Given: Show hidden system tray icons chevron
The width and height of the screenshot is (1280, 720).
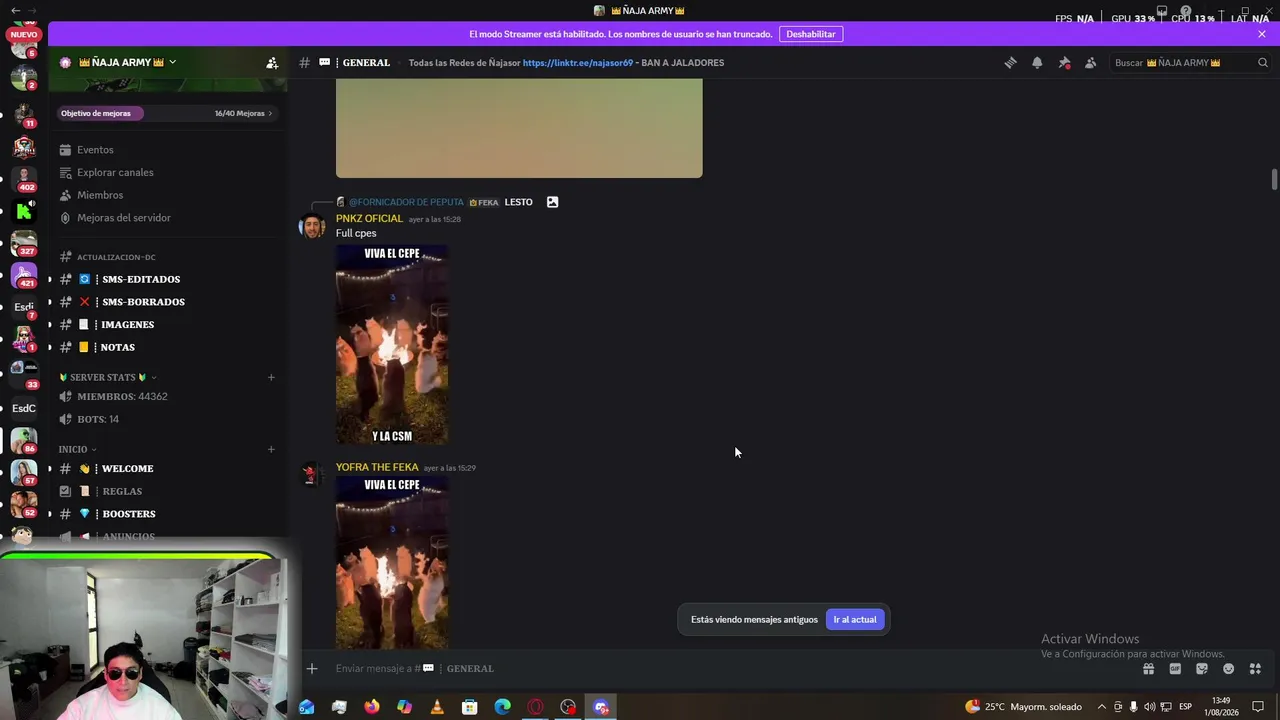Looking at the screenshot, I should (1101, 707).
